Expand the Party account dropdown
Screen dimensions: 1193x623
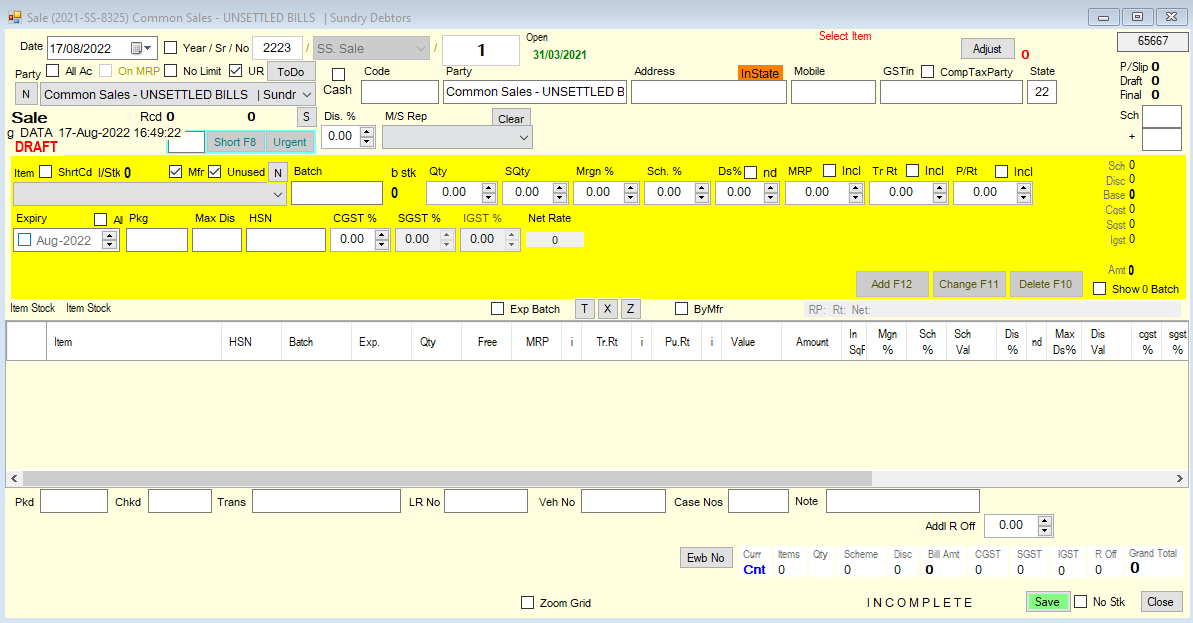coord(307,94)
